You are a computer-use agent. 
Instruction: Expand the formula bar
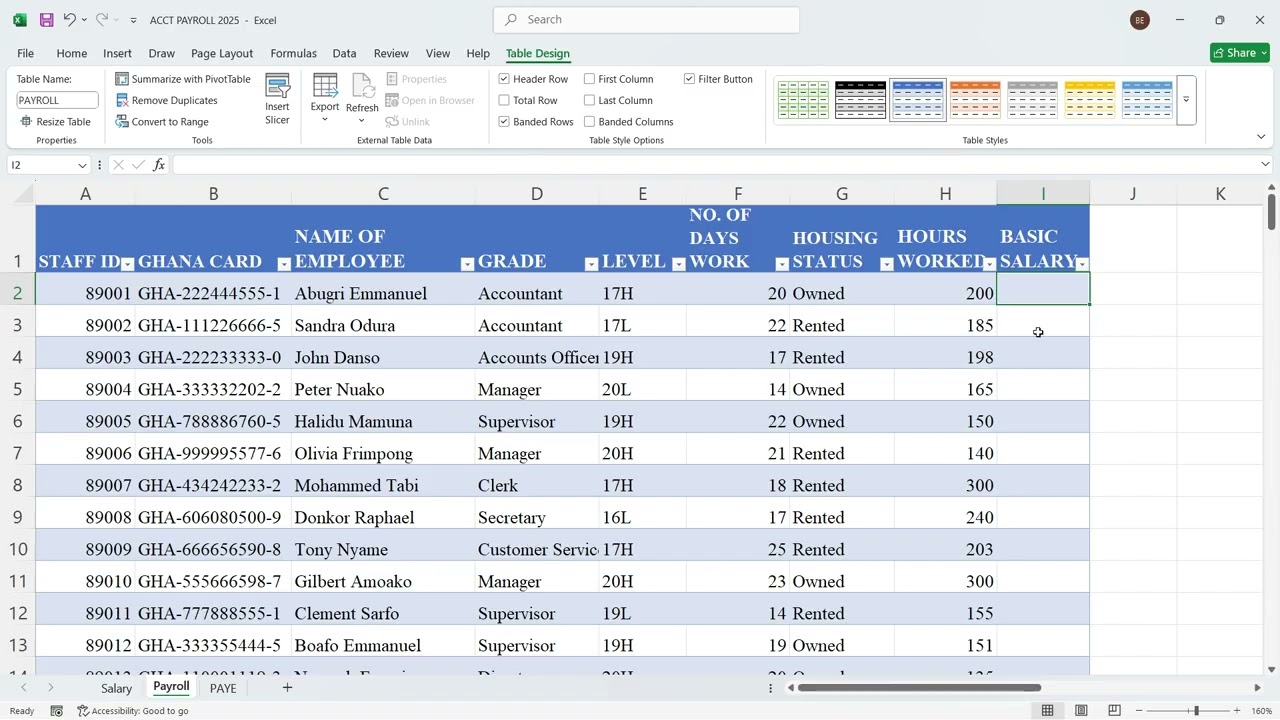tap(1265, 165)
